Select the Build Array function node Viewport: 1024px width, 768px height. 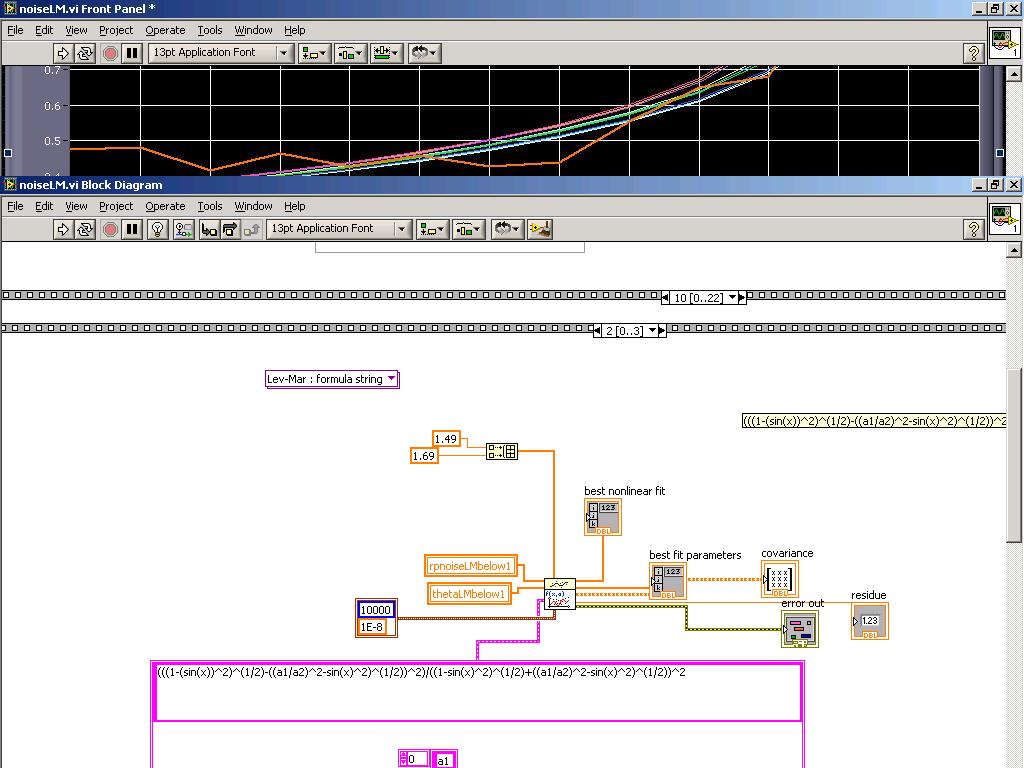click(501, 452)
